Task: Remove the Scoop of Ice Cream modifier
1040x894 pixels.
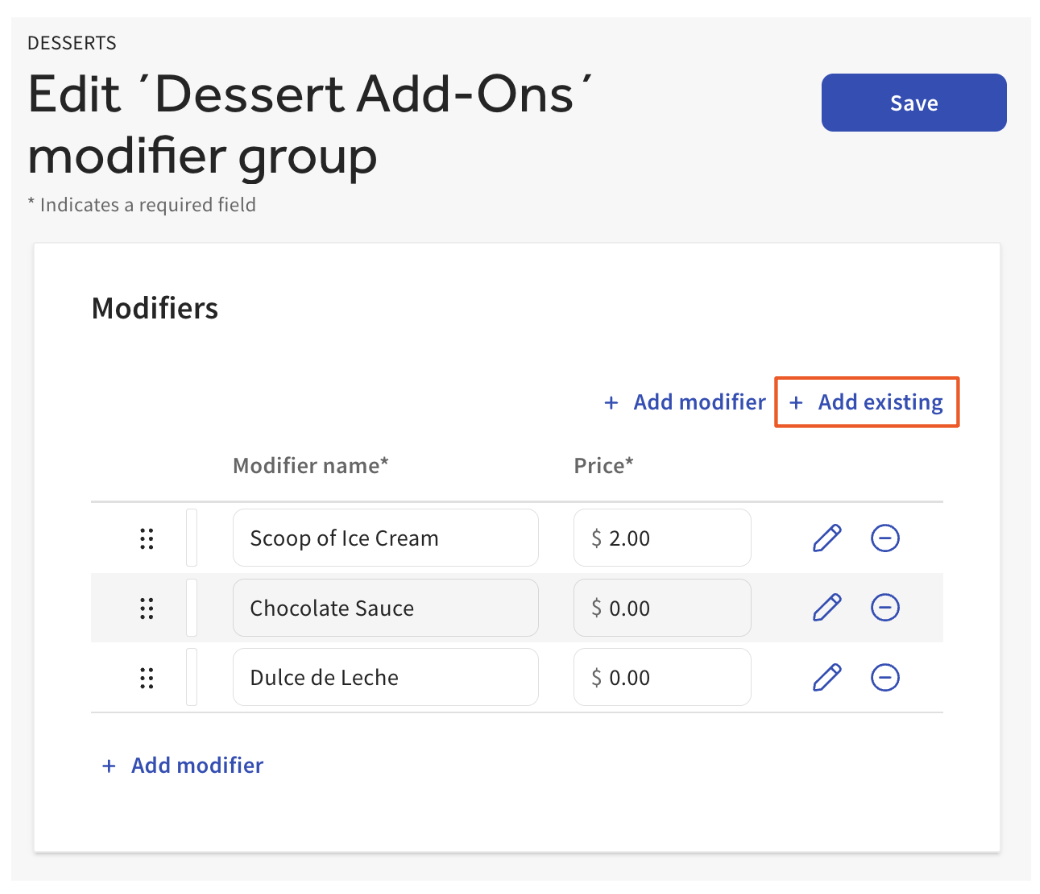Action: pyautogui.click(x=885, y=538)
